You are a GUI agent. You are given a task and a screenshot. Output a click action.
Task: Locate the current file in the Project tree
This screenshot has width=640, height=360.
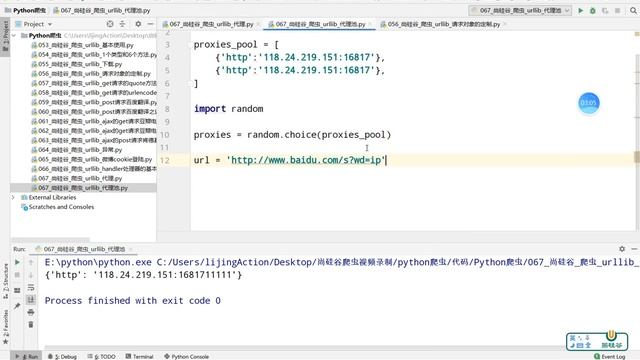110,24
